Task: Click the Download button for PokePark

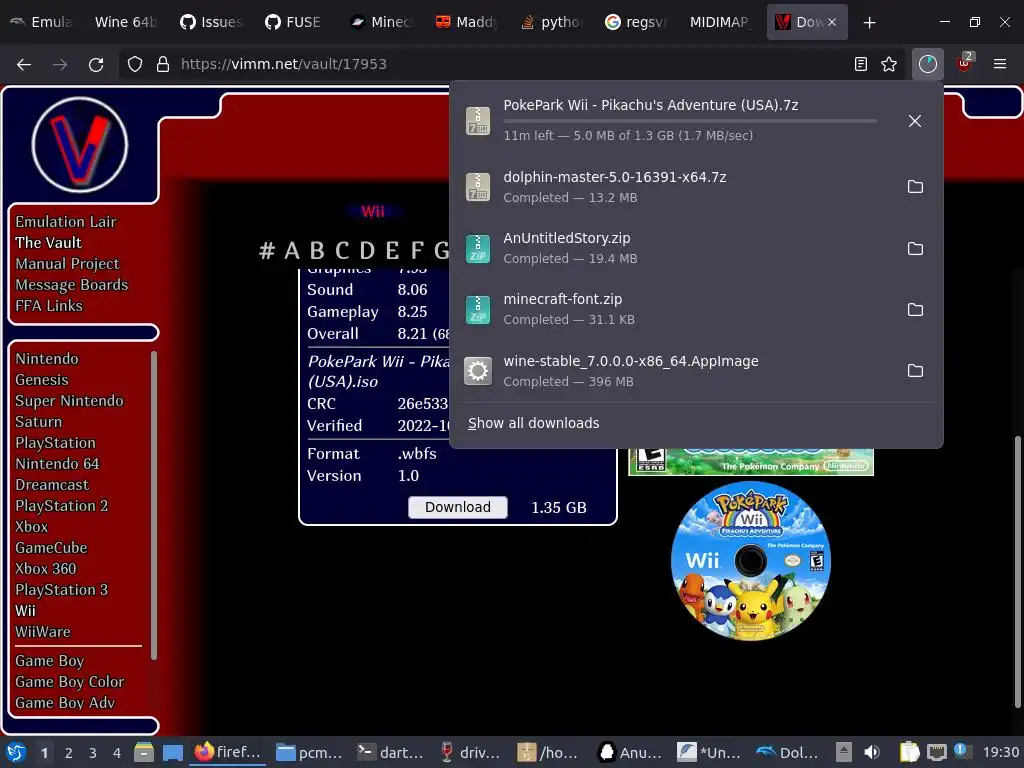Action: pyautogui.click(x=457, y=507)
